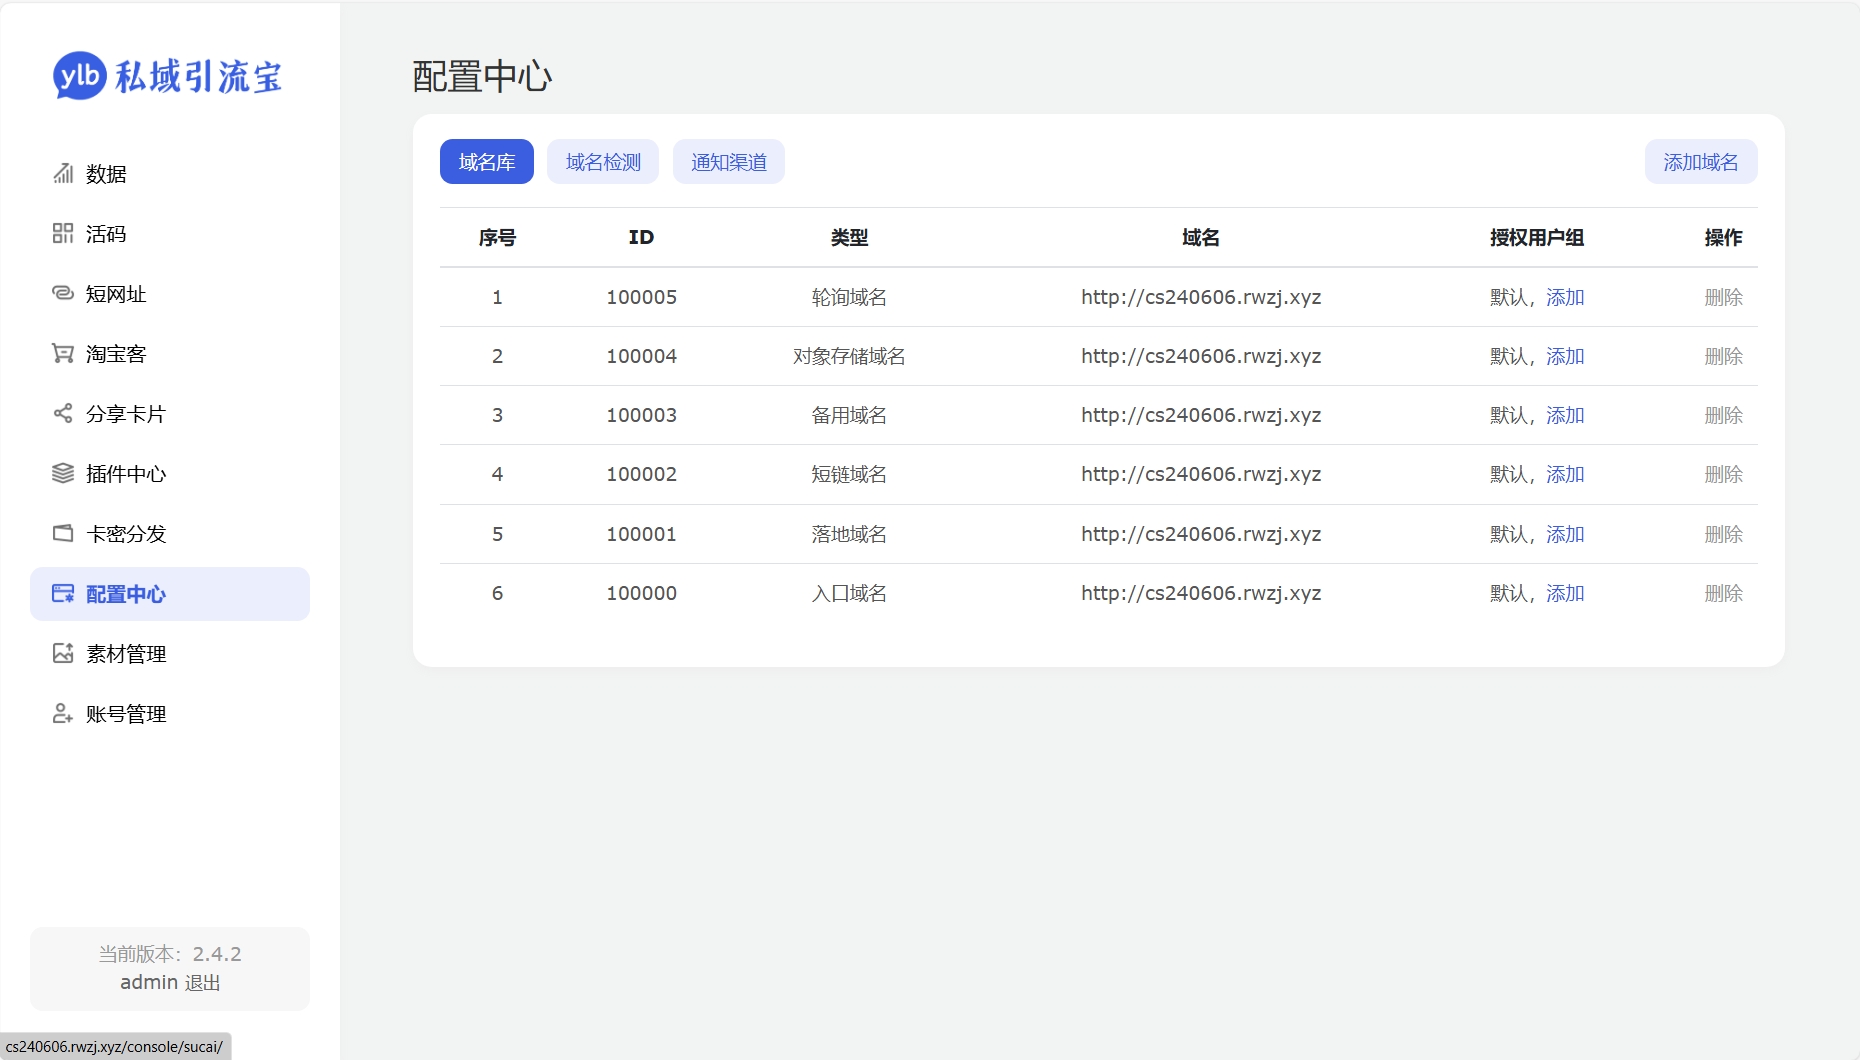
Task: Click the 数据 bar chart icon
Action: 63,174
